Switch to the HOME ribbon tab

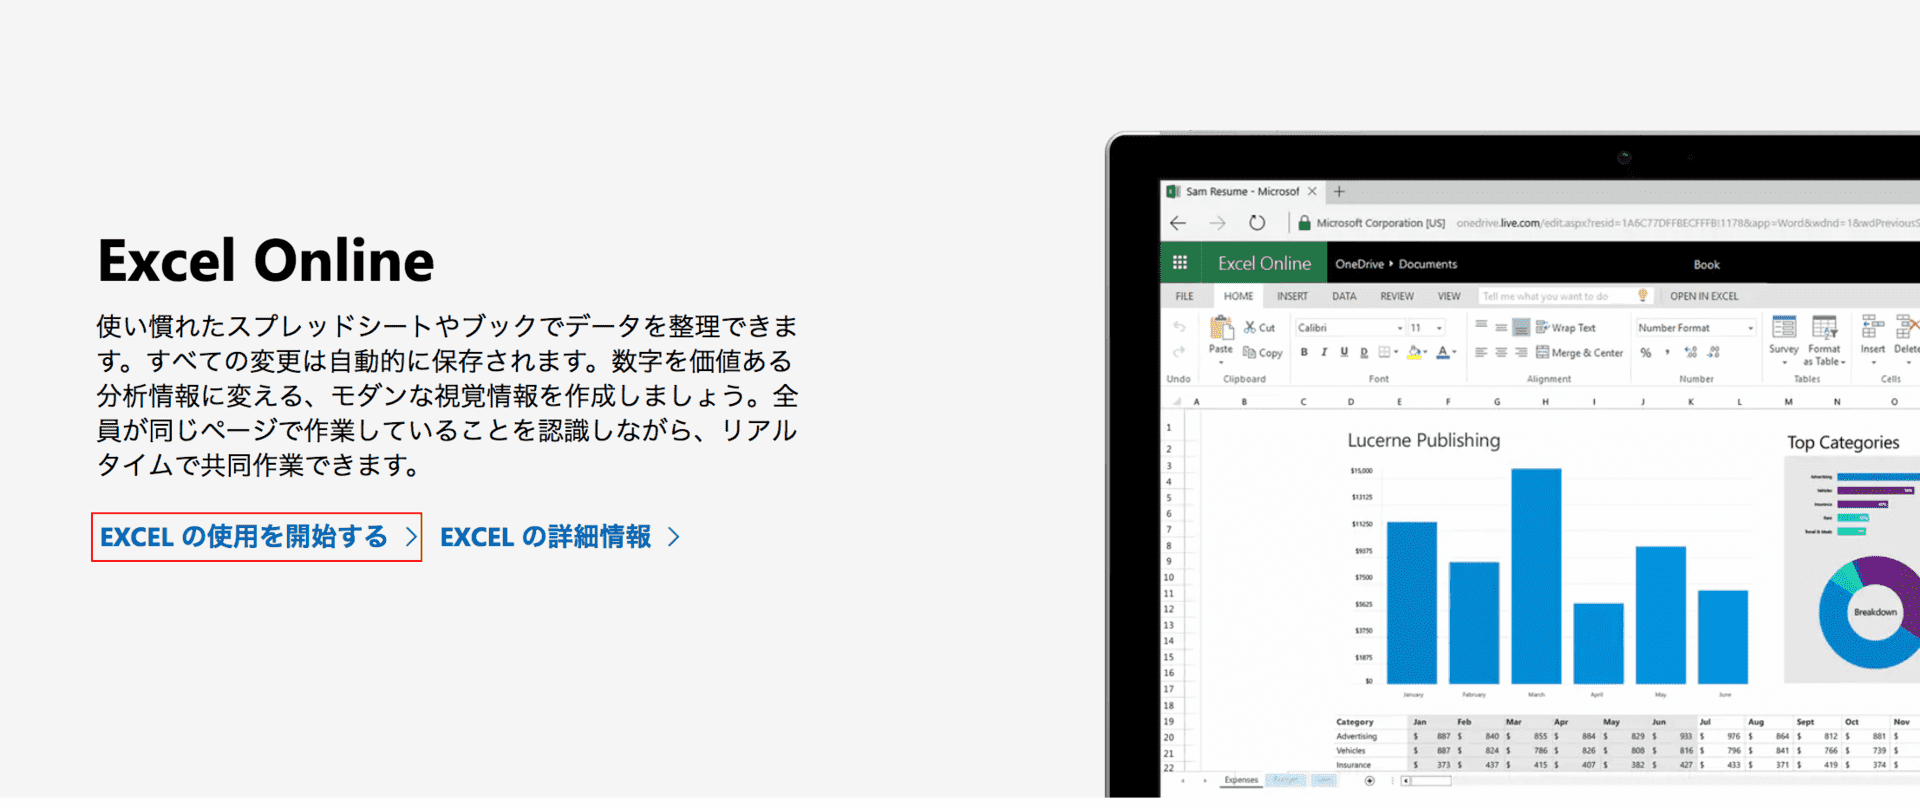click(1238, 296)
